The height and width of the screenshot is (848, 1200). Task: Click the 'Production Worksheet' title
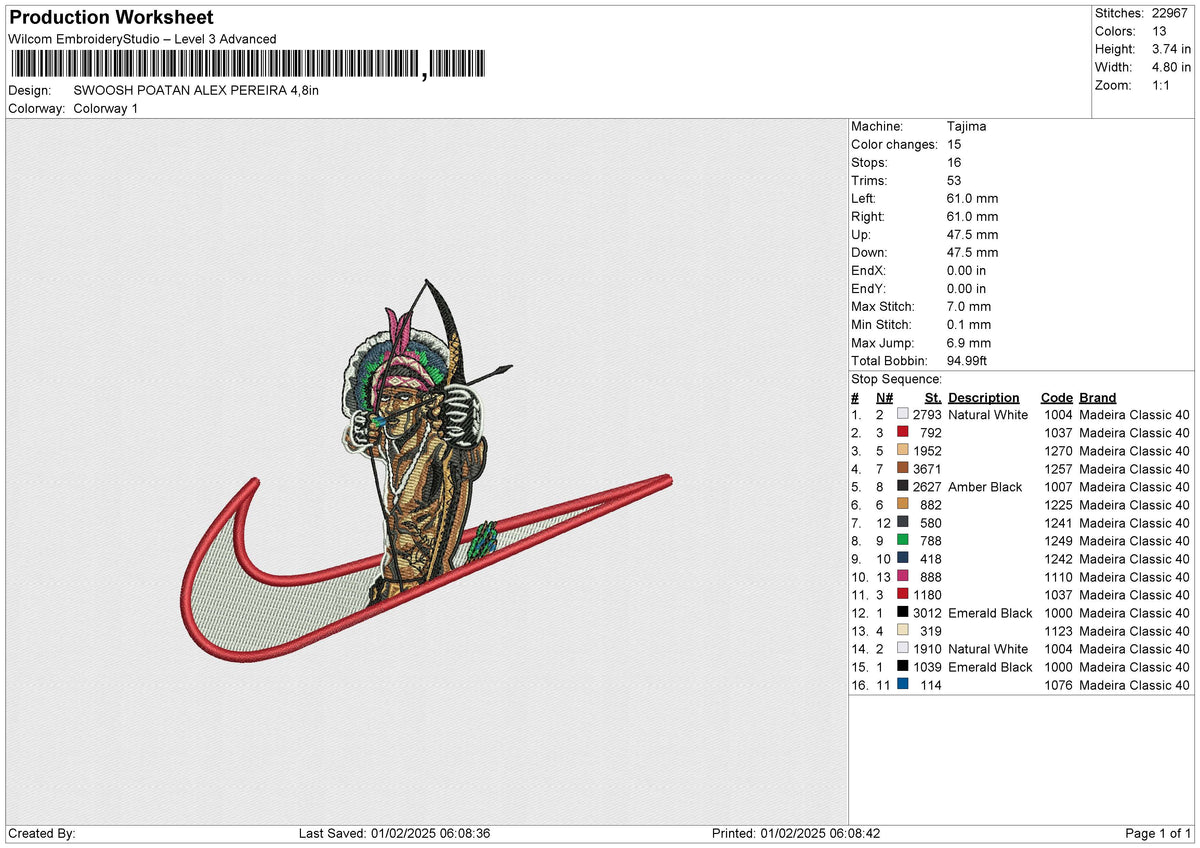coord(111,18)
